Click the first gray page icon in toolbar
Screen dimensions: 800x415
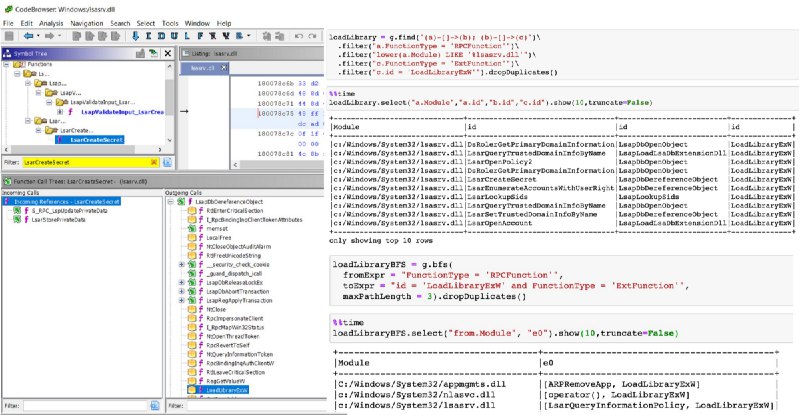pos(77,36)
